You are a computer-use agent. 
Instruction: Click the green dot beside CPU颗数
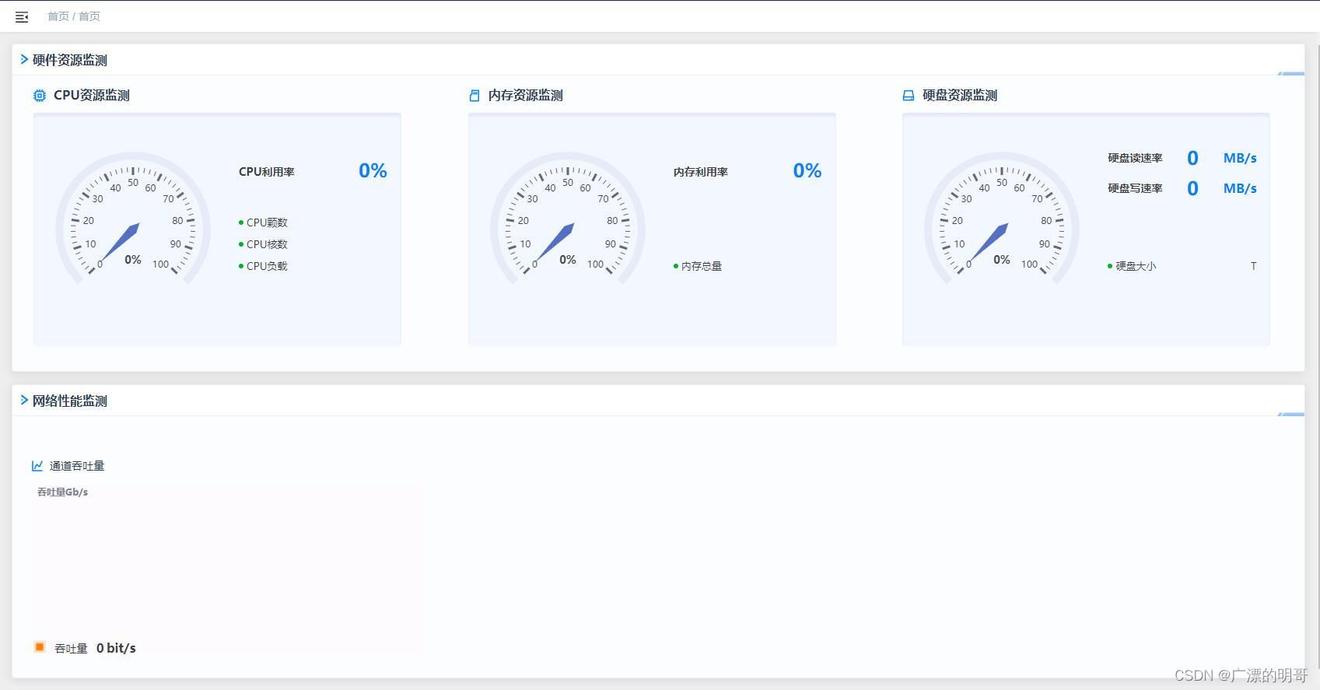241,223
